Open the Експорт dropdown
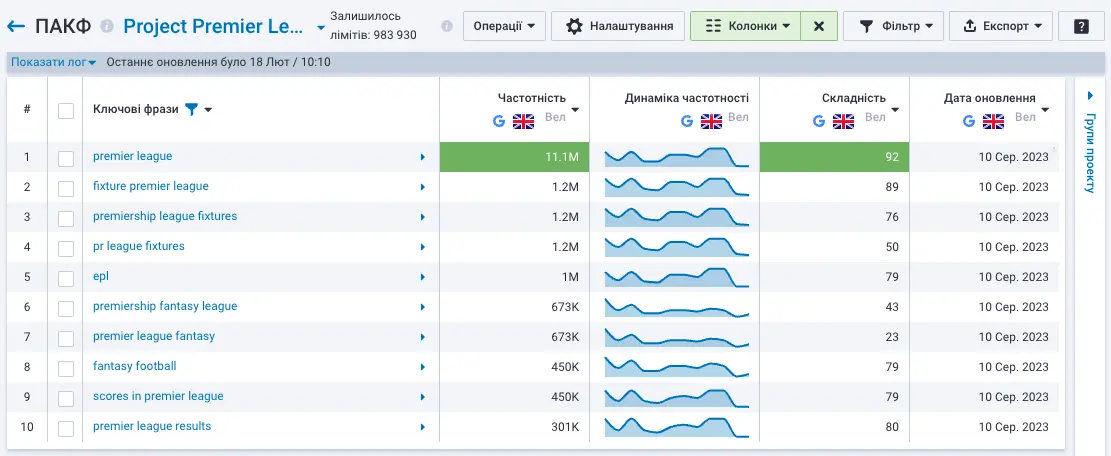The image size is (1111, 456). coord(1000,26)
